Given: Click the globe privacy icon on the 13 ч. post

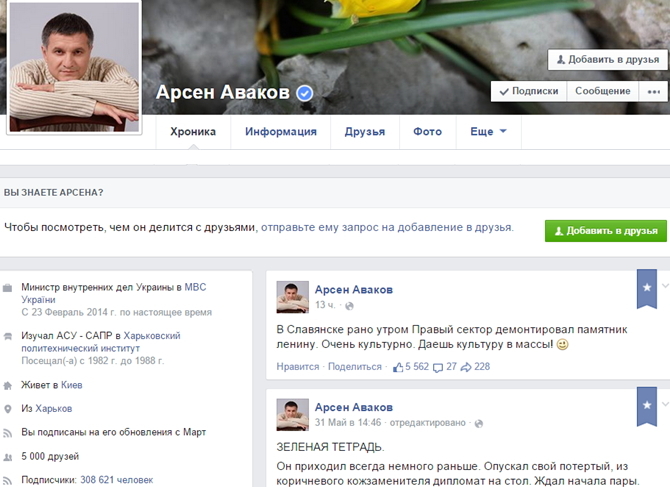Looking at the screenshot, I should pyautogui.click(x=349, y=306).
